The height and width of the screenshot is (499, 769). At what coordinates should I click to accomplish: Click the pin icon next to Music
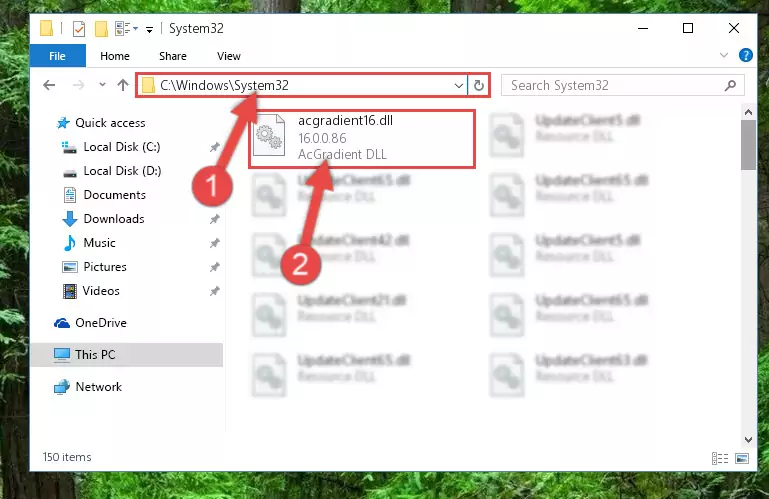pos(214,243)
